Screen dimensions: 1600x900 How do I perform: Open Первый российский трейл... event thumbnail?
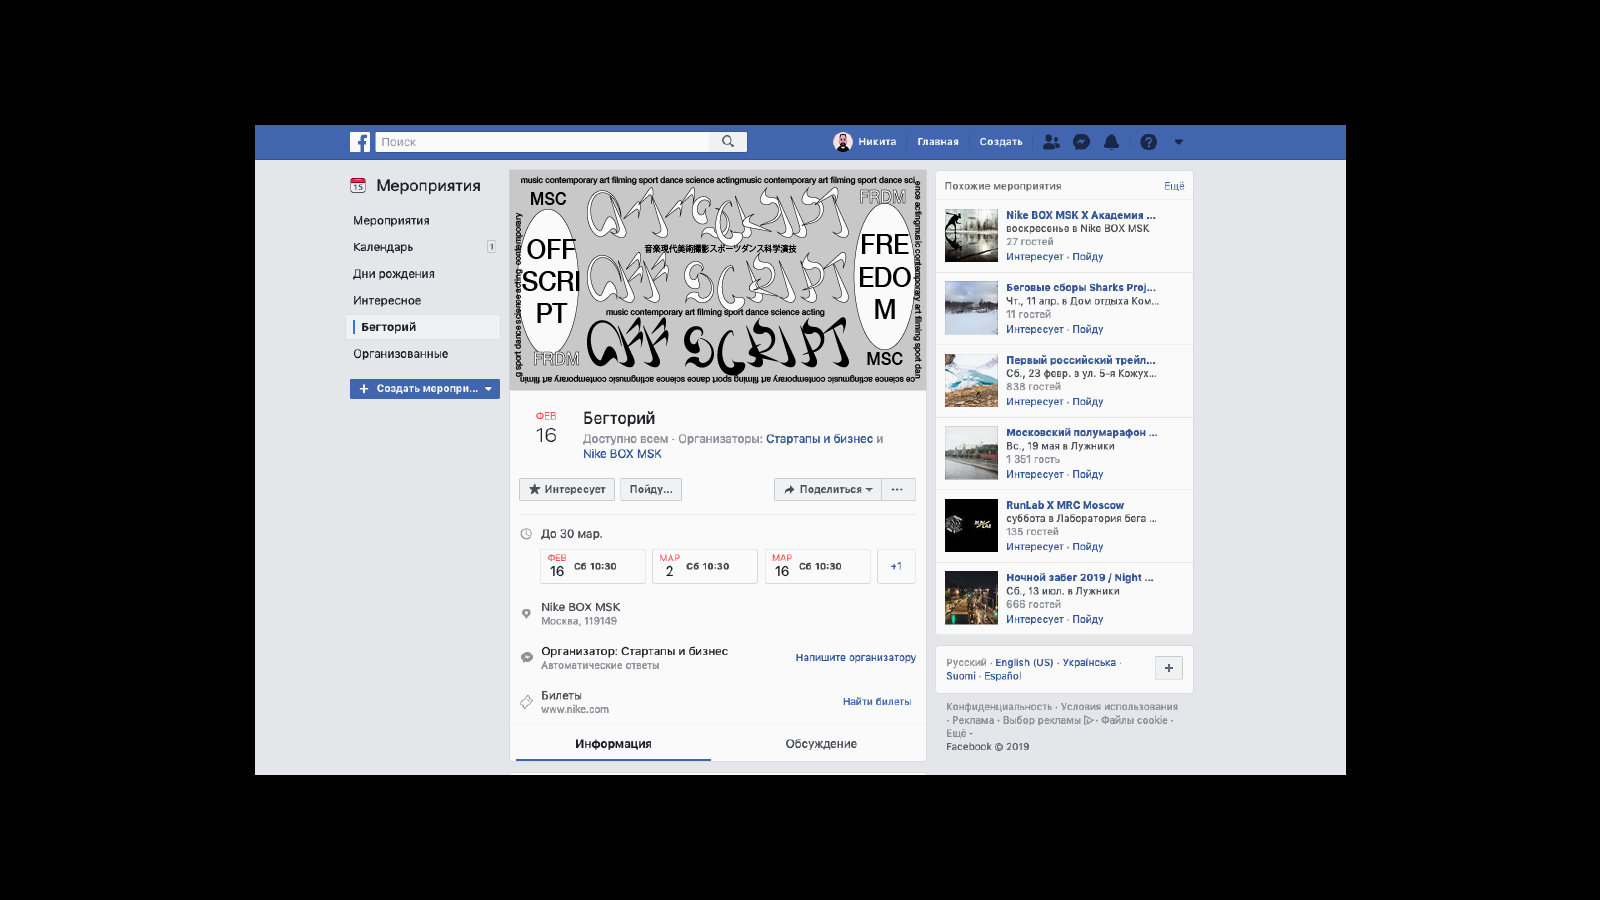coord(971,381)
